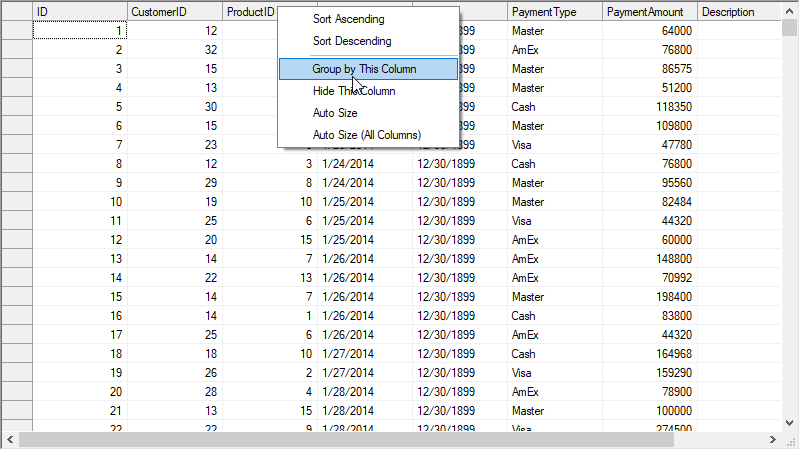Viewport: 800px width, 450px height.
Task: Click the ProductID column header
Action: (250, 12)
